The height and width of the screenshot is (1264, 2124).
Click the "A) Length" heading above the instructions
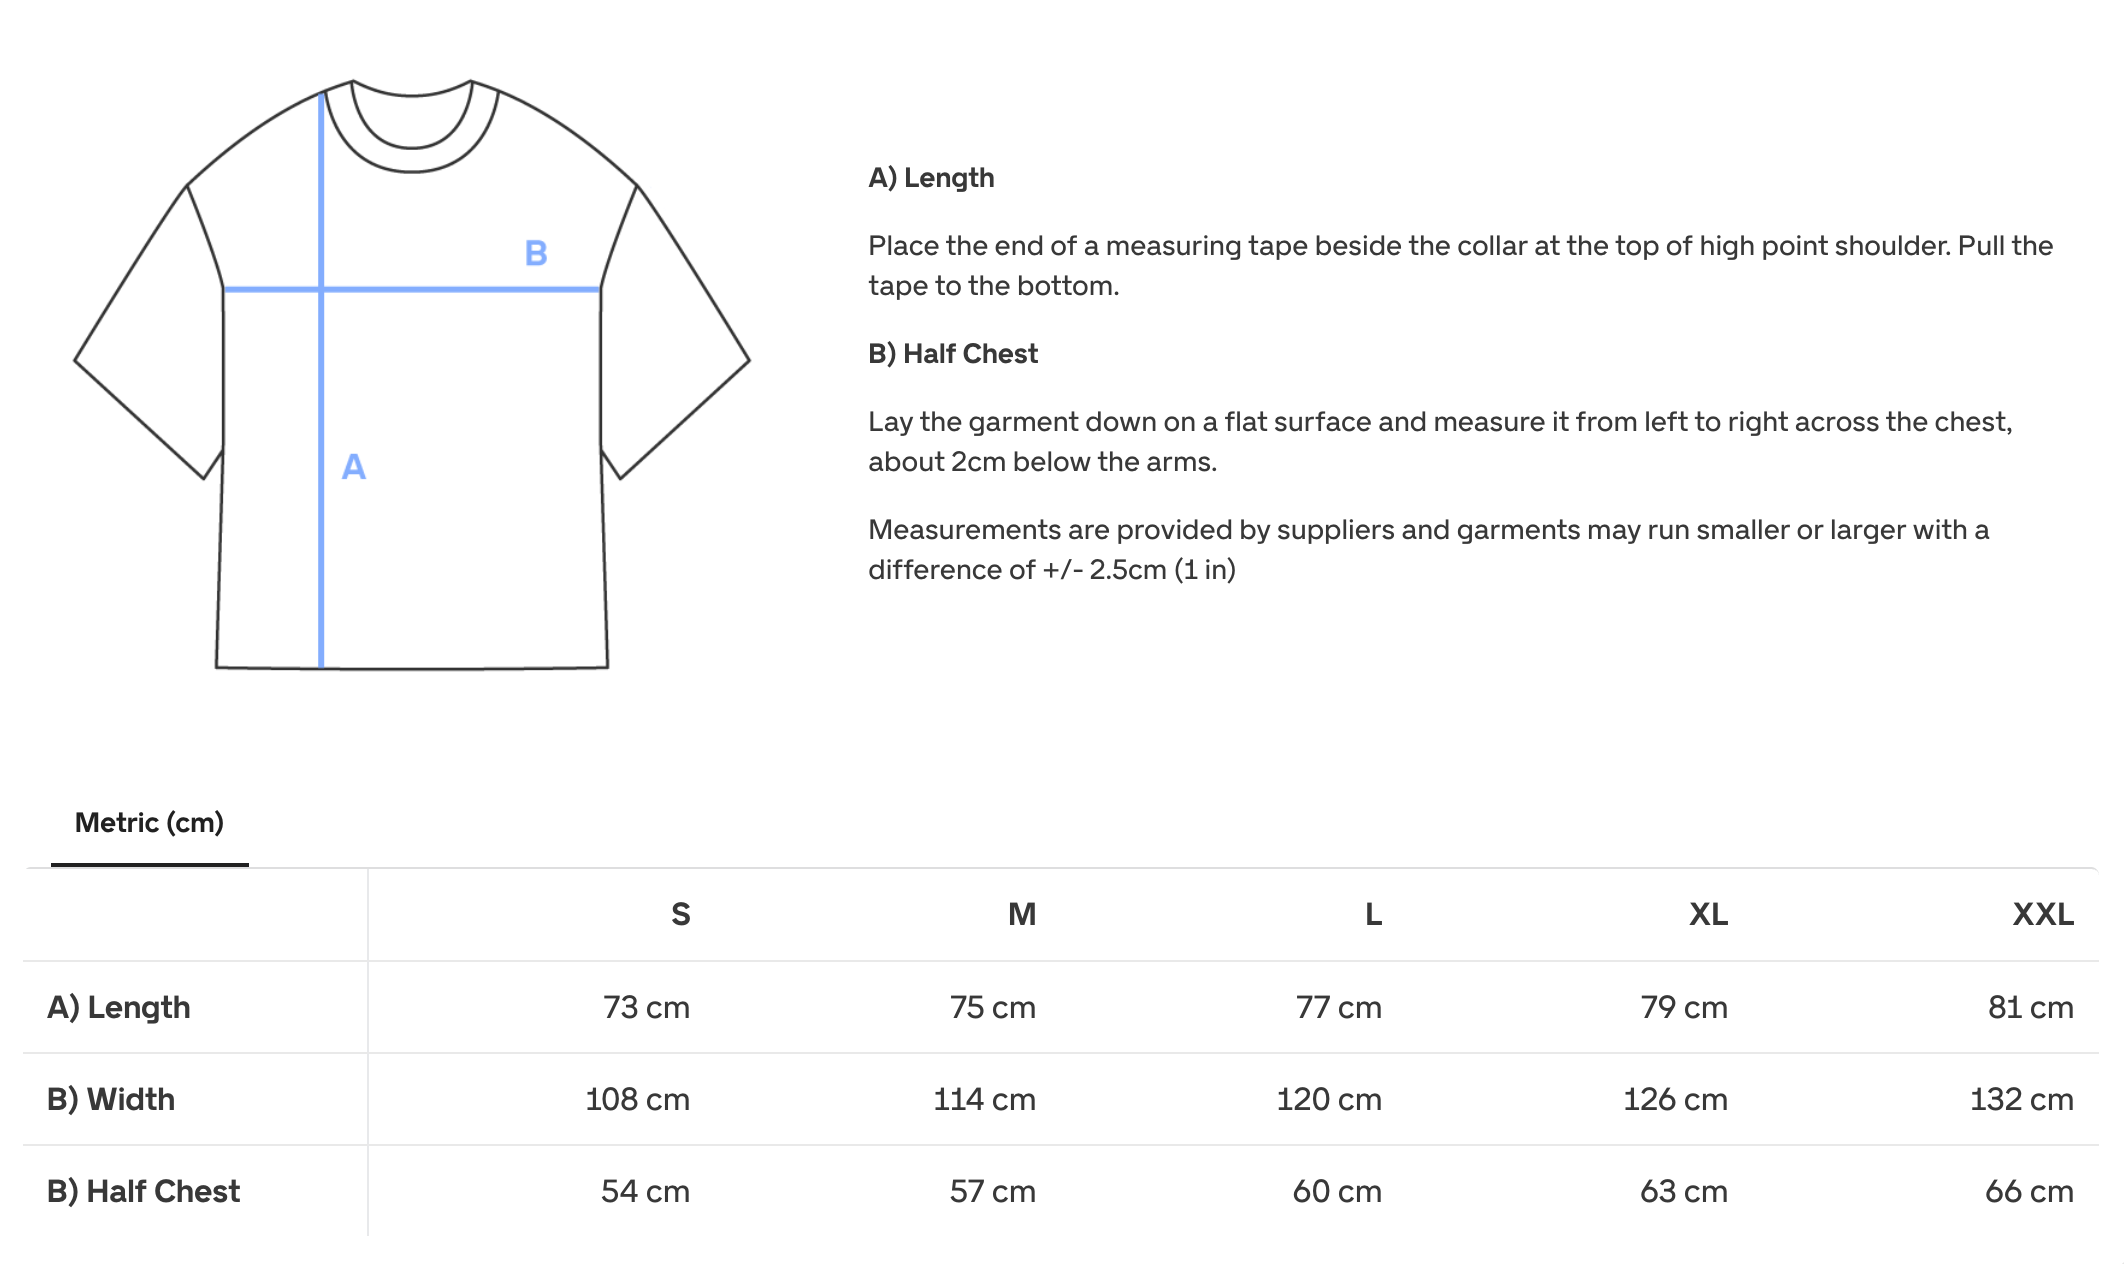click(931, 178)
